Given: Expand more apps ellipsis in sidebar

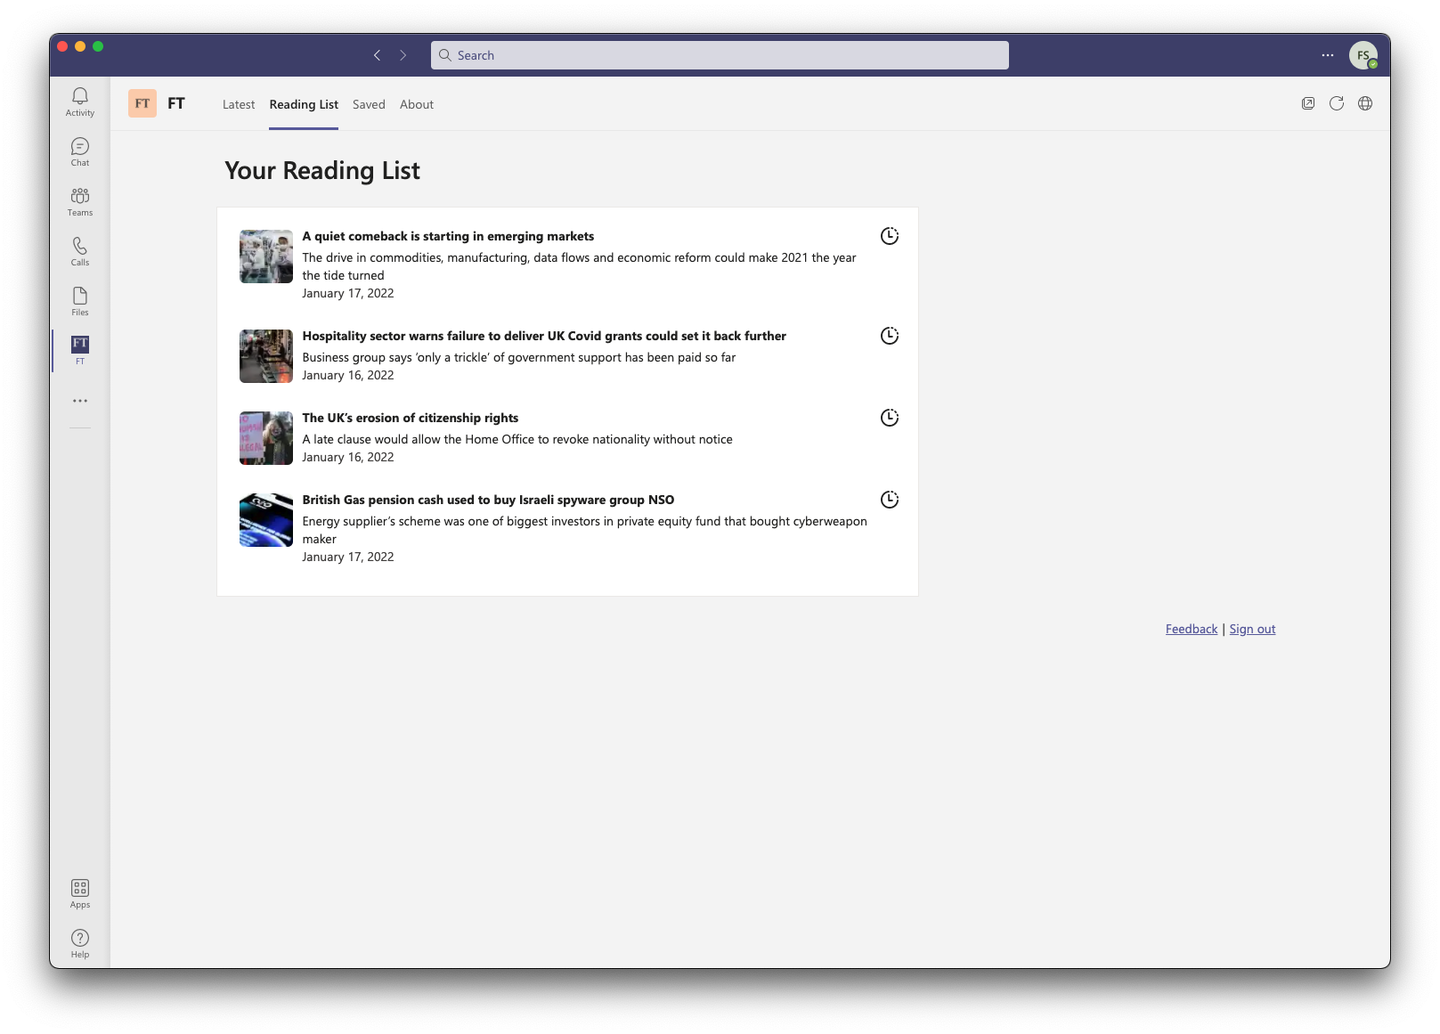Looking at the screenshot, I should pos(80,401).
